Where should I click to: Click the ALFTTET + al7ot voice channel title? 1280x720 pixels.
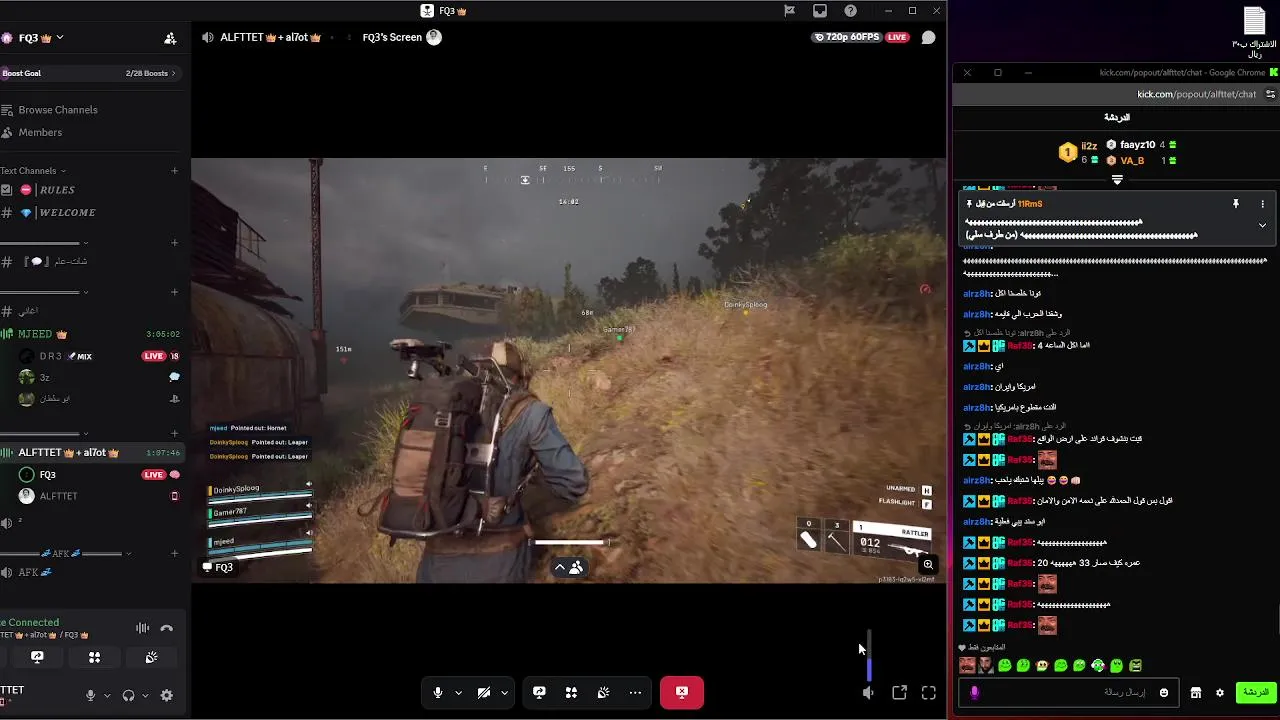[270, 37]
